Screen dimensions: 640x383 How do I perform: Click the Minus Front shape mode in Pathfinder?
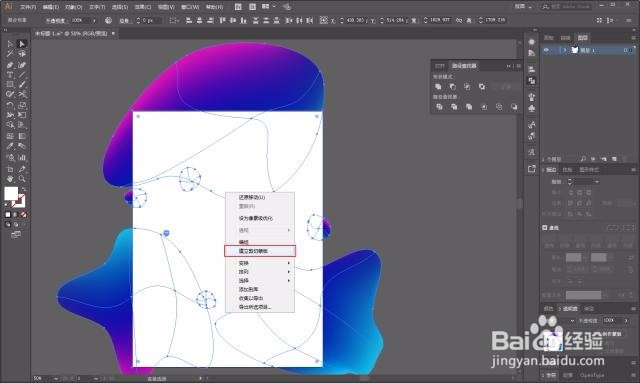point(453,87)
